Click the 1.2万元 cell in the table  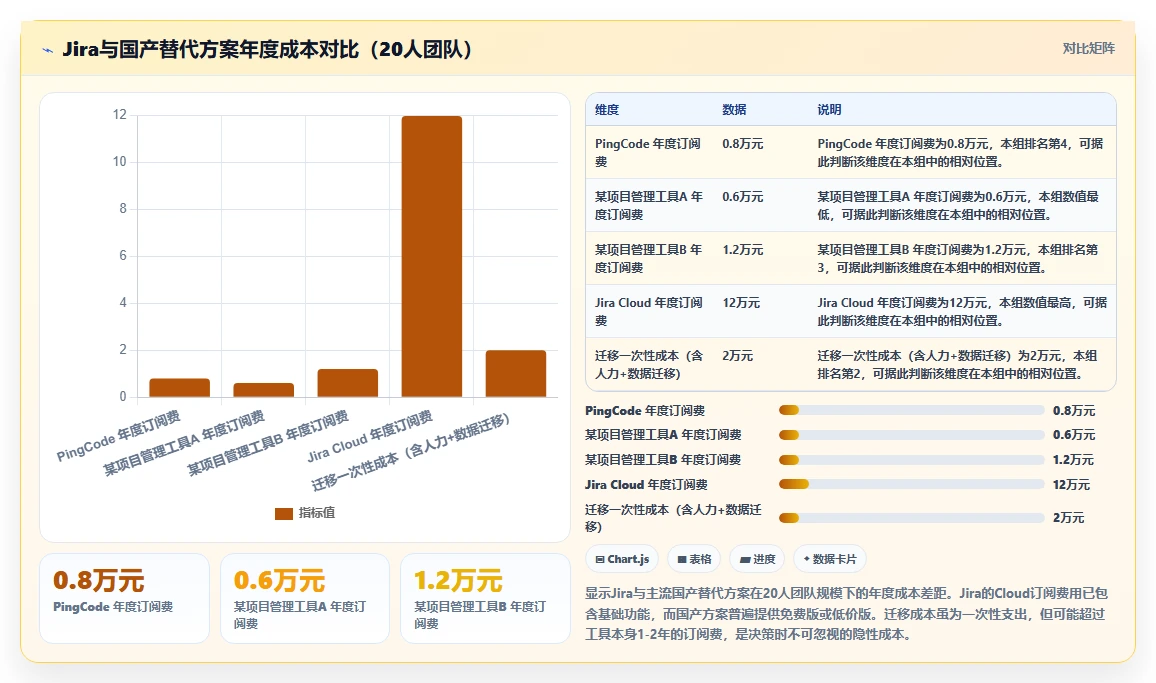[x=742, y=250]
